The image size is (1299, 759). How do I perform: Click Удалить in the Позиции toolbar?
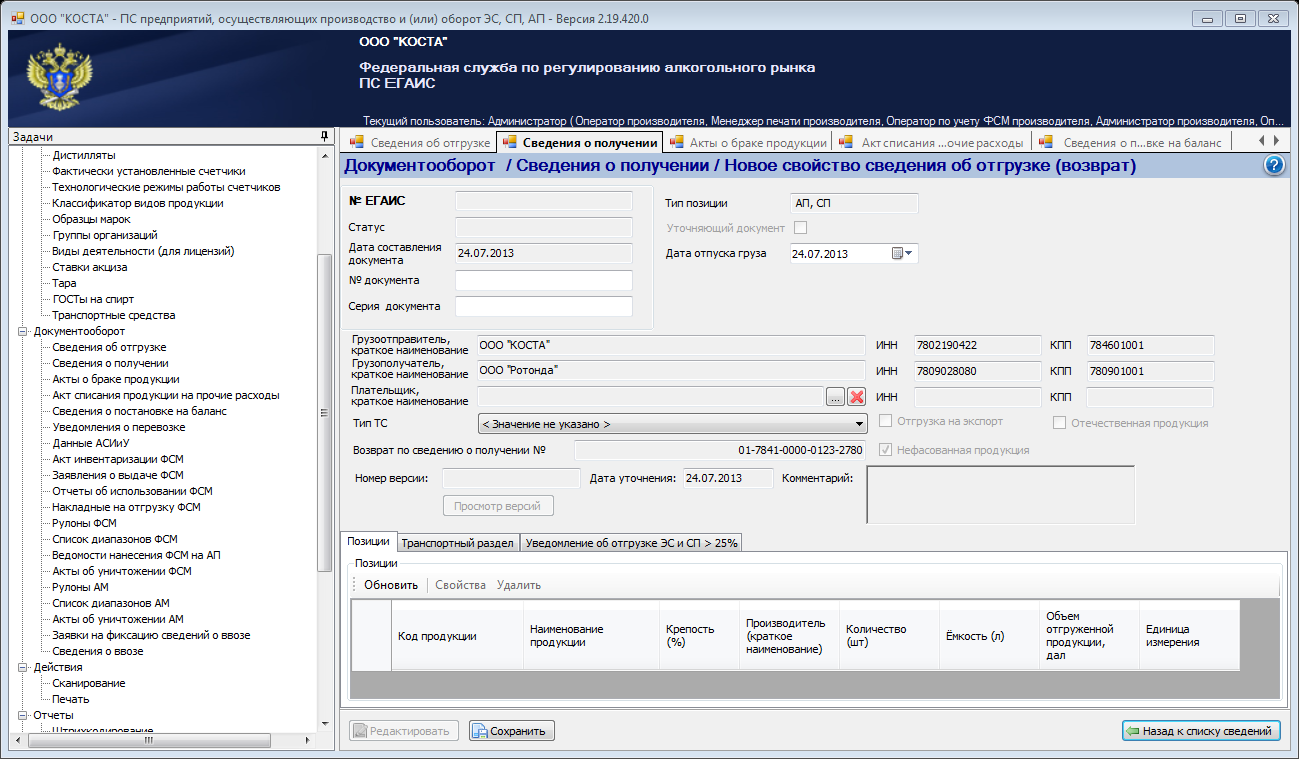(519, 585)
